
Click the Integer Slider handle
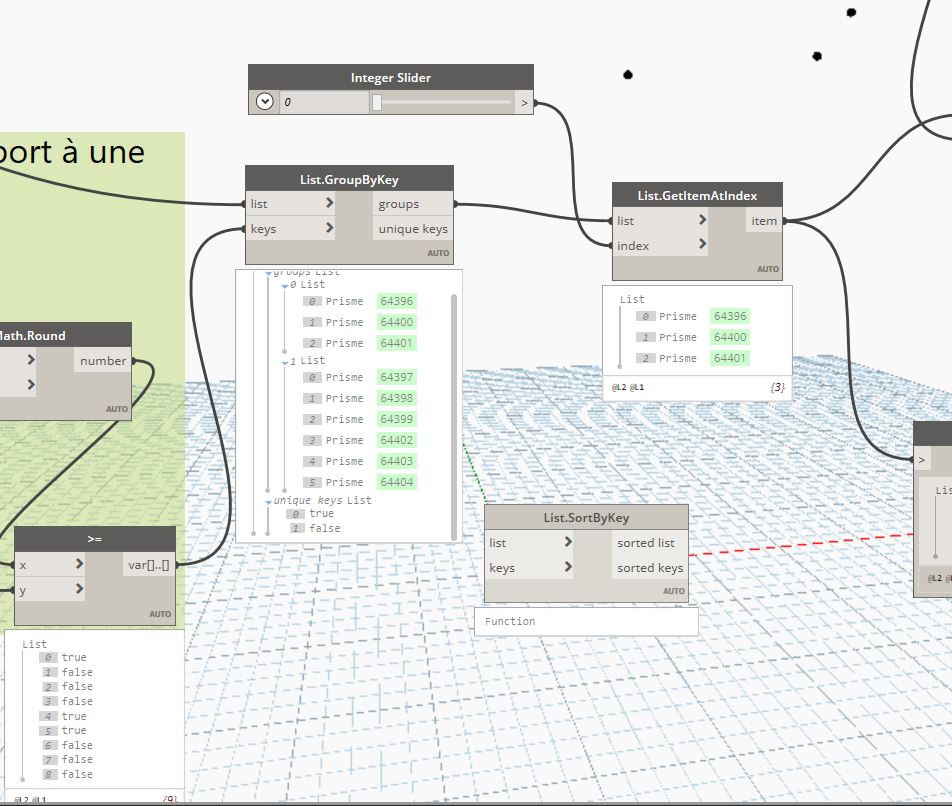click(x=377, y=102)
